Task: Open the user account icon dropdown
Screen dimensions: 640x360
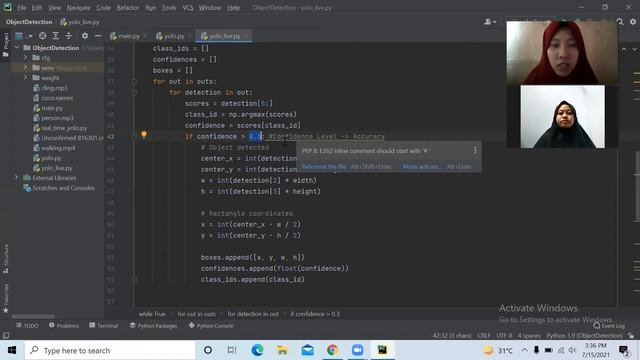Action: click(490, 22)
